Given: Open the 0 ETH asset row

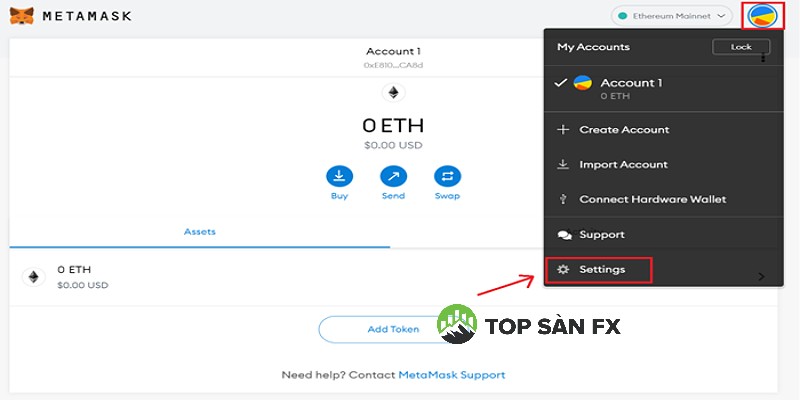Looking at the screenshot, I should [393, 277].
